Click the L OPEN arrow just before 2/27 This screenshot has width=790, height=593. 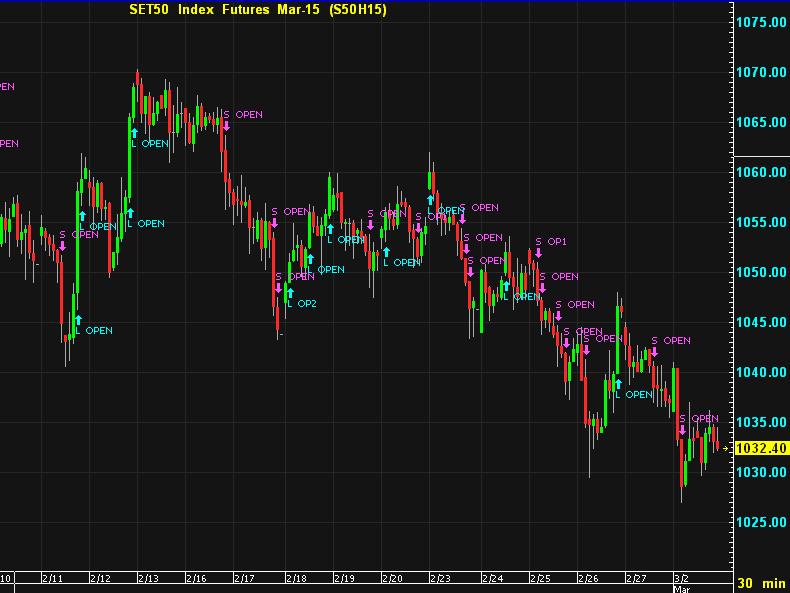point(617,383)
